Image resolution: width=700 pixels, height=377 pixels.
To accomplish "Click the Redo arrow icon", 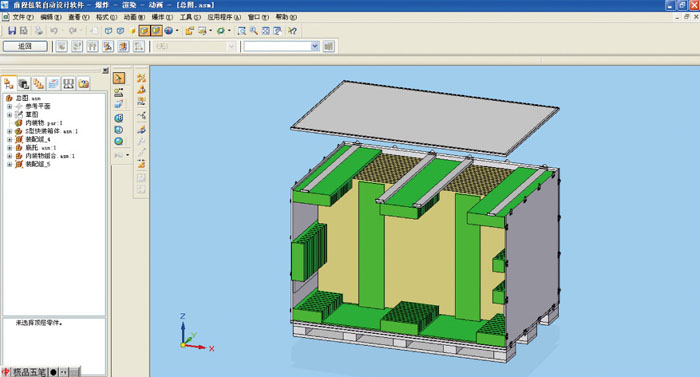I will tap(73, 30).
